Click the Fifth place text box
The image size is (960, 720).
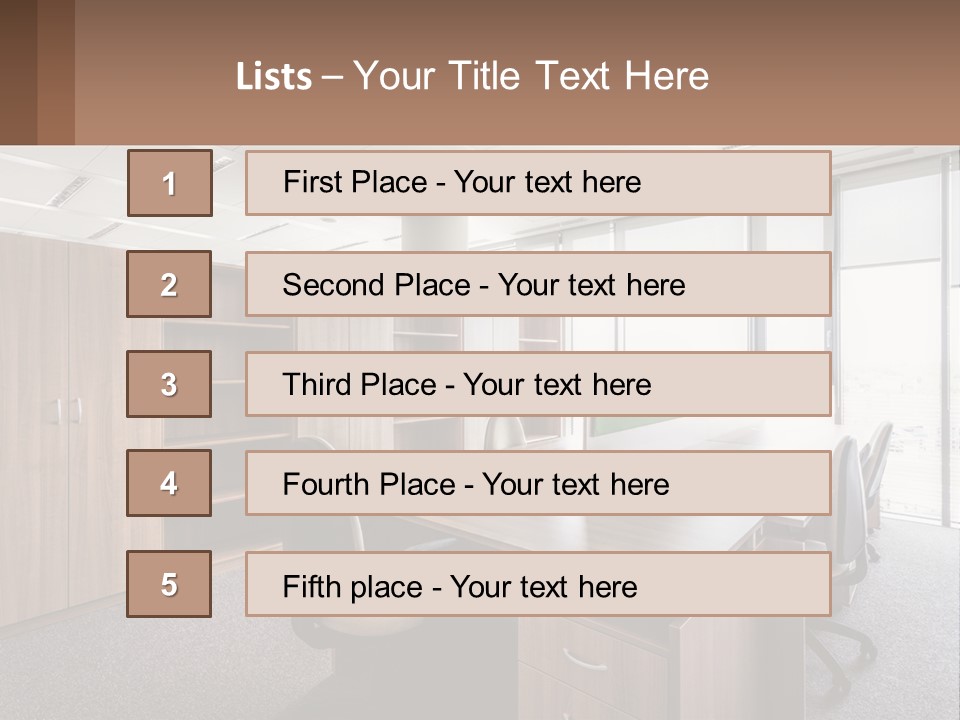(538, 584)
